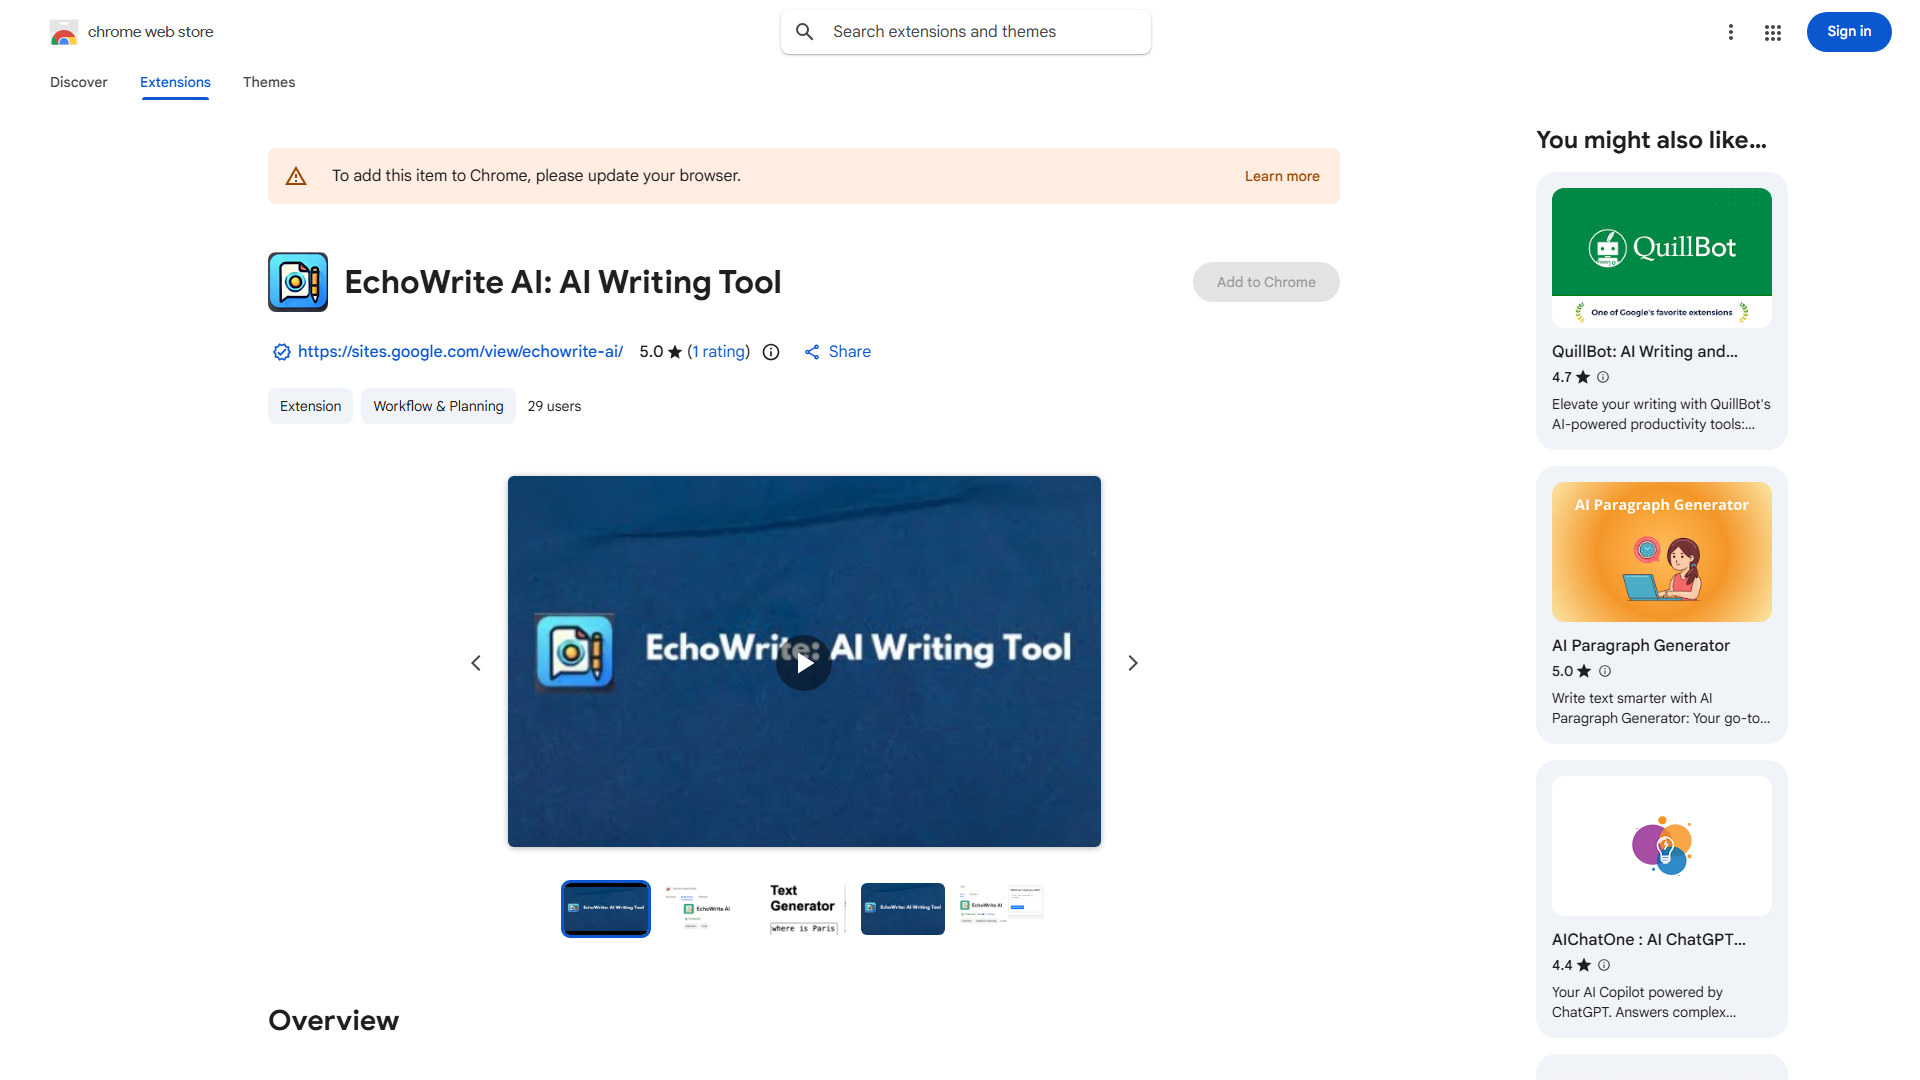The height and width of the screenshot is (1080, 1920).
Task: Click the search magnifier icon
Action: point(804,31)
